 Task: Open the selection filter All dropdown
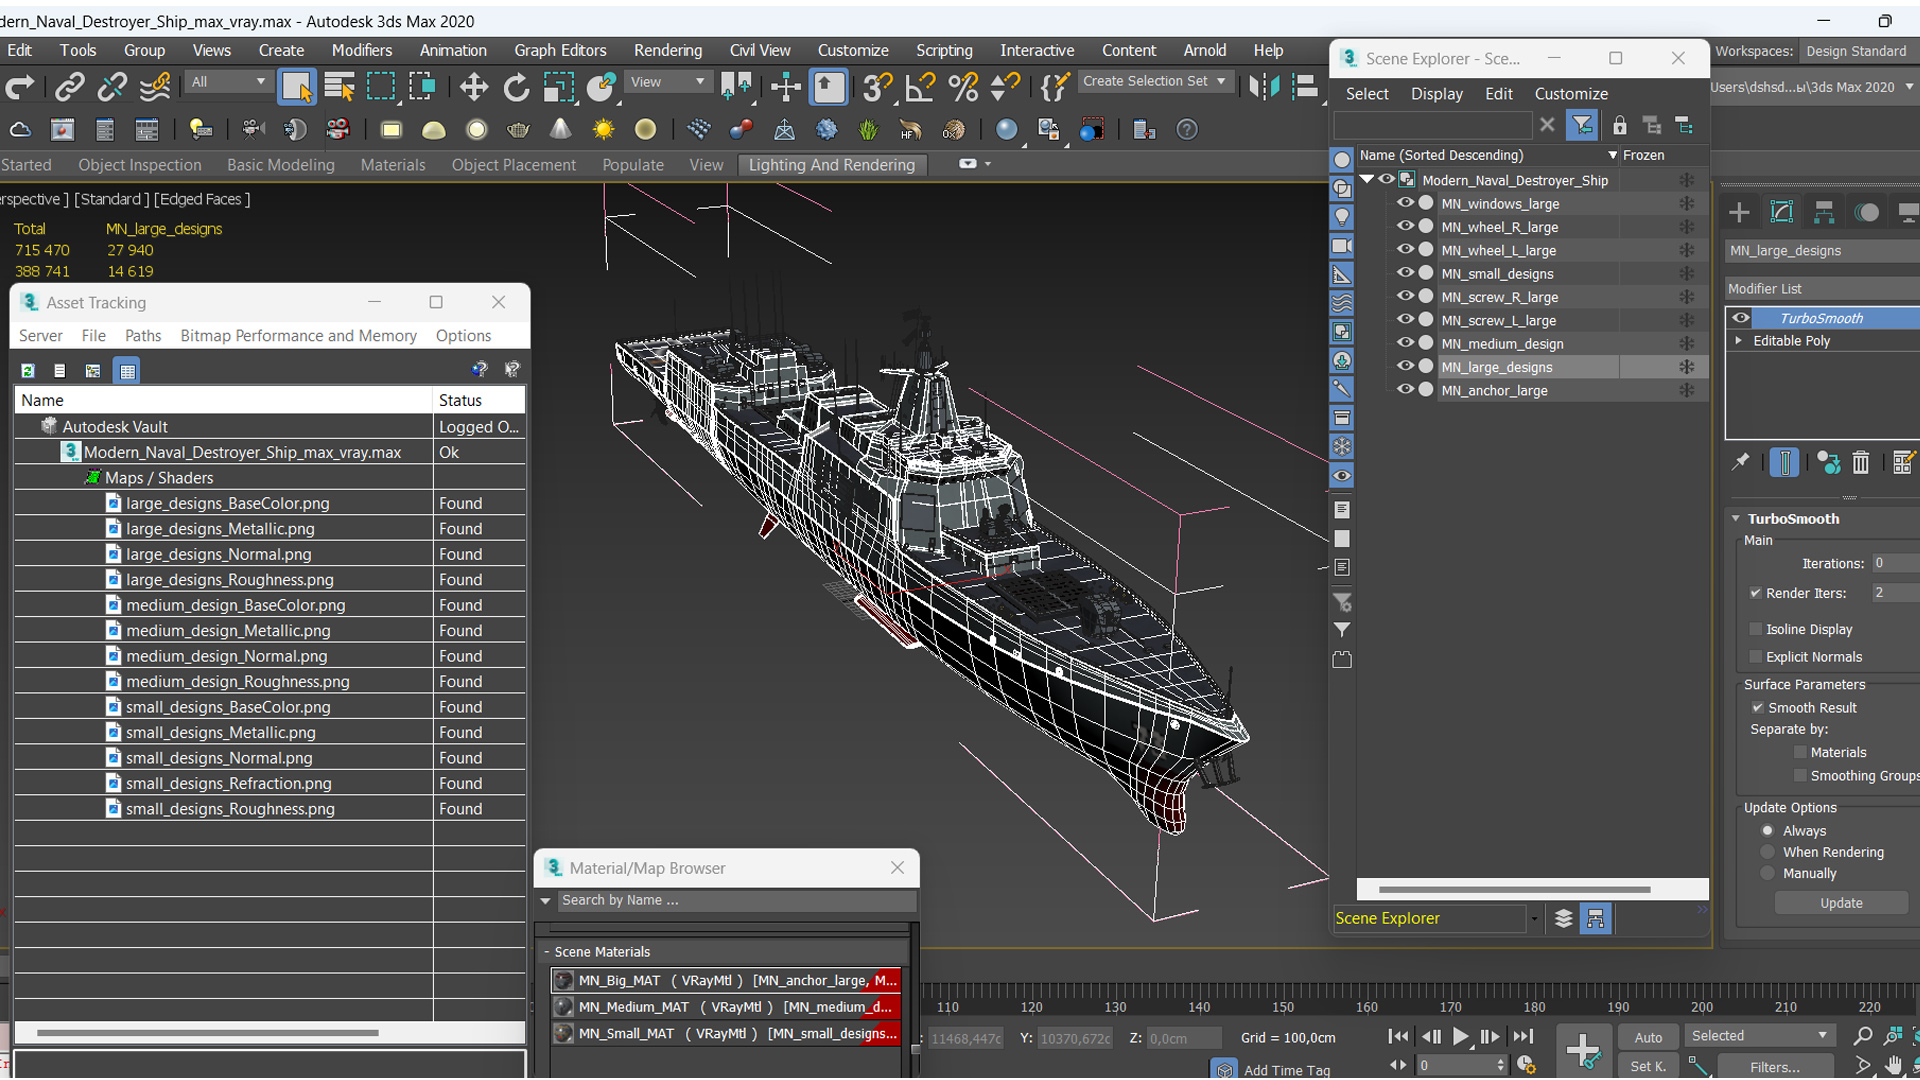click(x=228, y=82)
